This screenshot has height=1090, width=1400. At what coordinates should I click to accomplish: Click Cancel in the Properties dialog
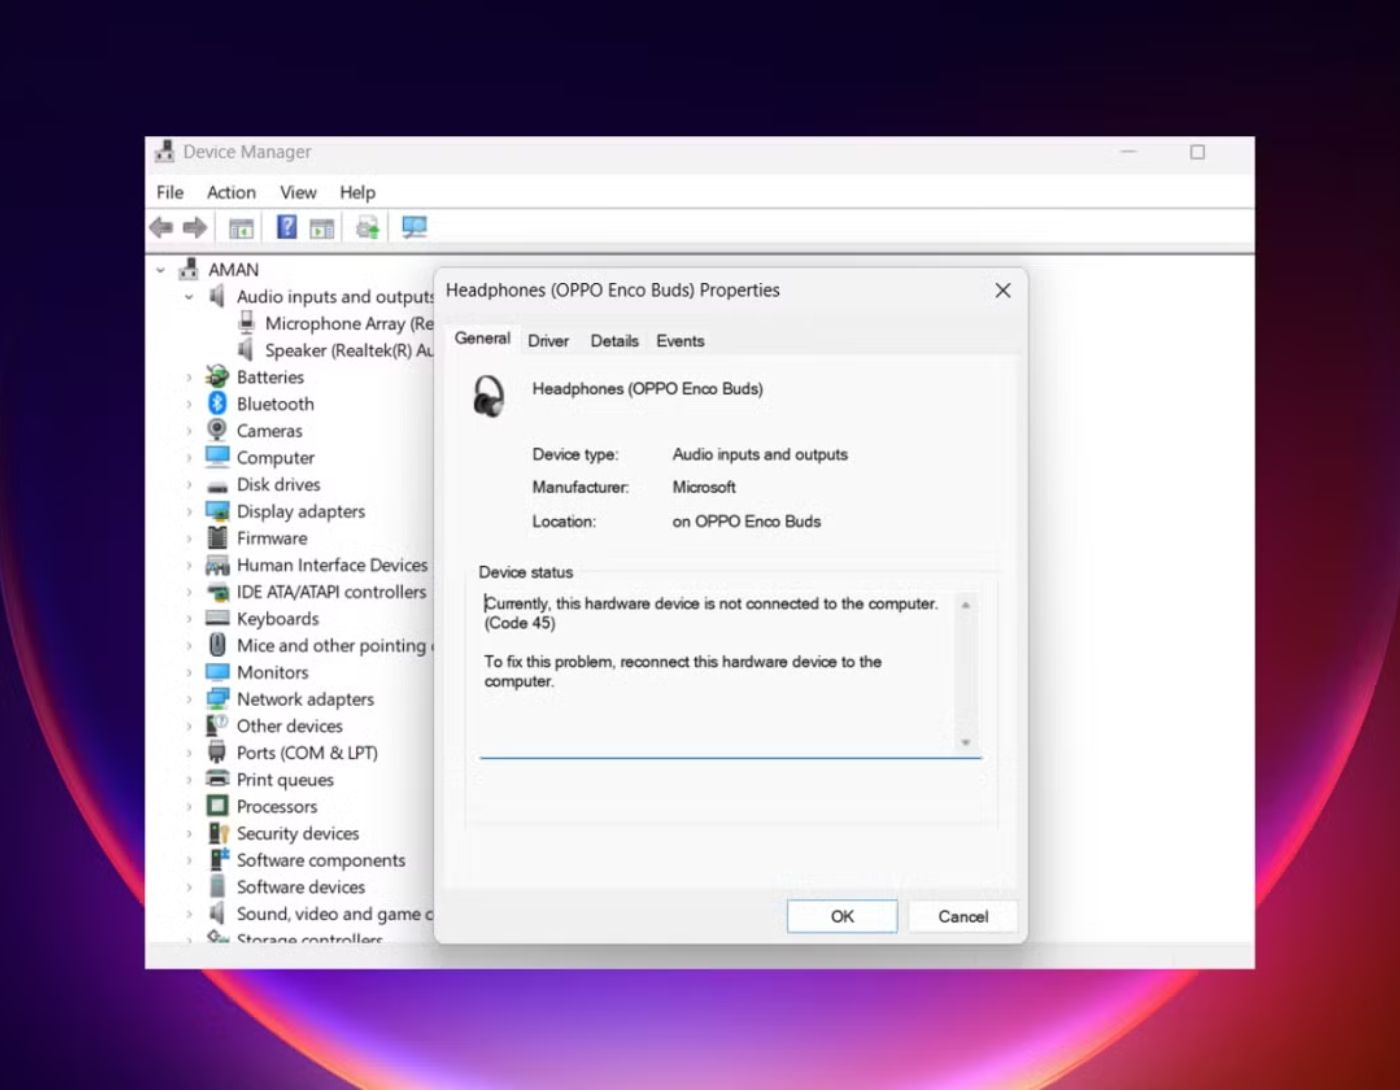[x=963, y=916]
